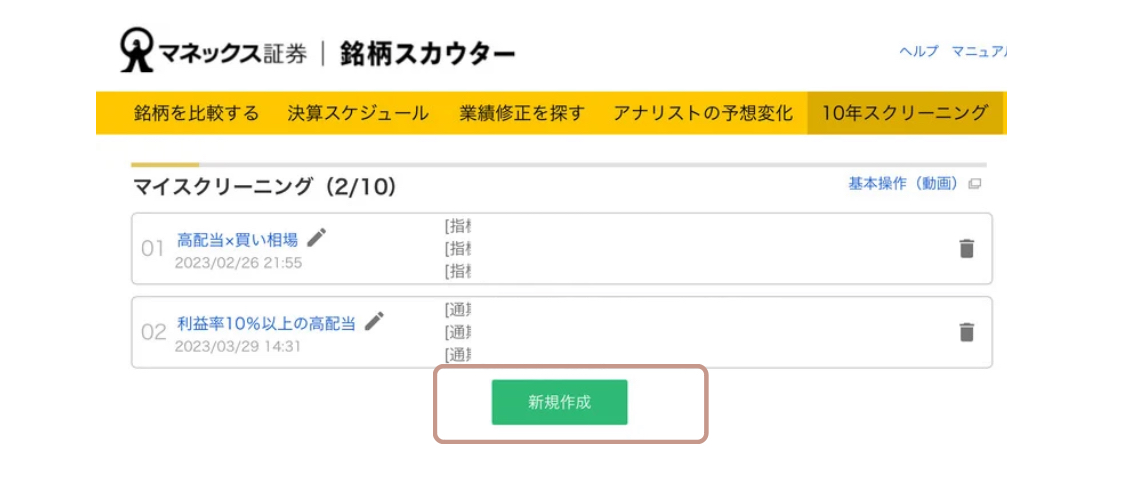Edit the 高配当×買い相場 screening name

point(317,238)
